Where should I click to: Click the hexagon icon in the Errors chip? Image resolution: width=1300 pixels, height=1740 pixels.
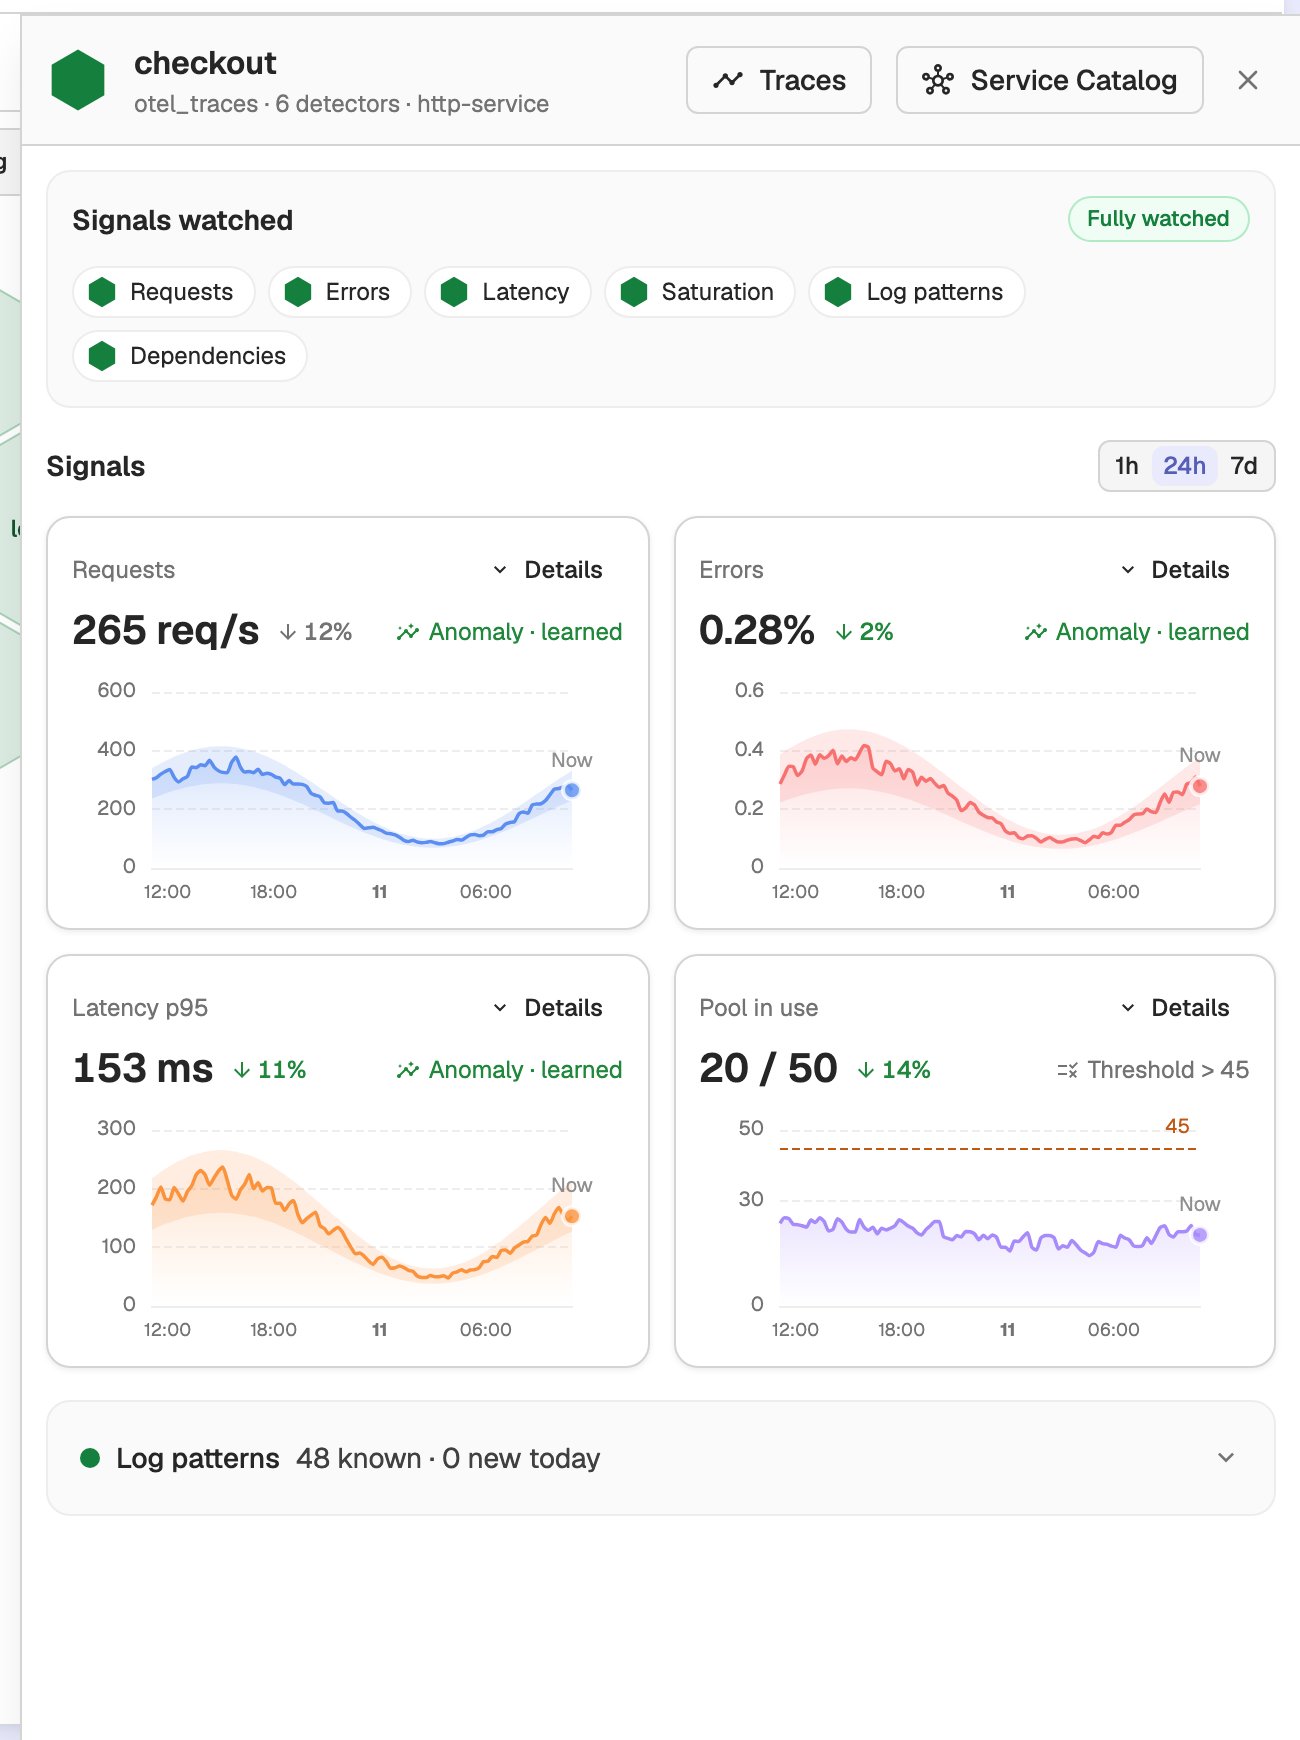point(298,292)
